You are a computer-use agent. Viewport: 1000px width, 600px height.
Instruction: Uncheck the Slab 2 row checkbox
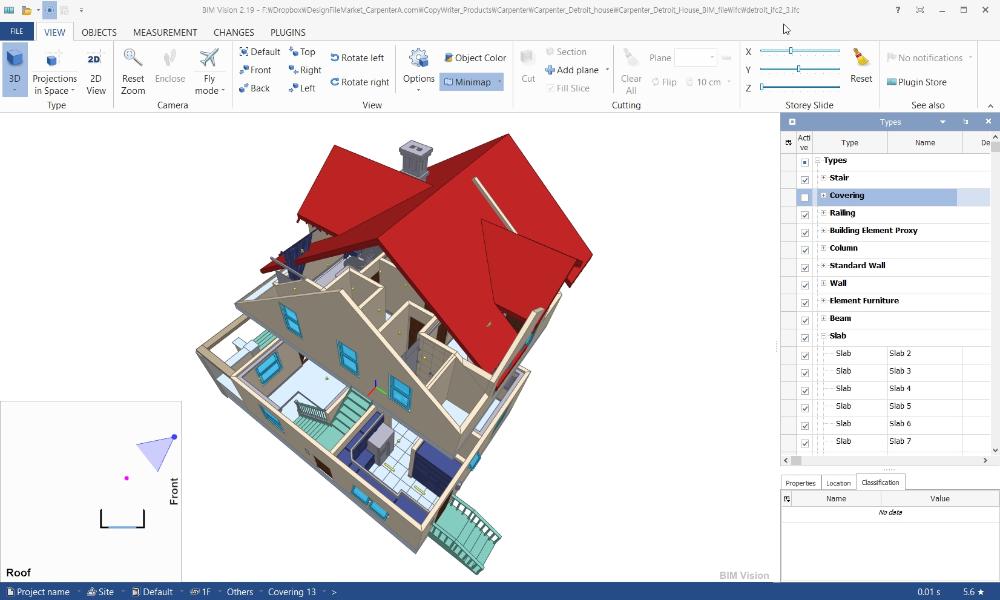pyautogui.click(x=804, y=355)
